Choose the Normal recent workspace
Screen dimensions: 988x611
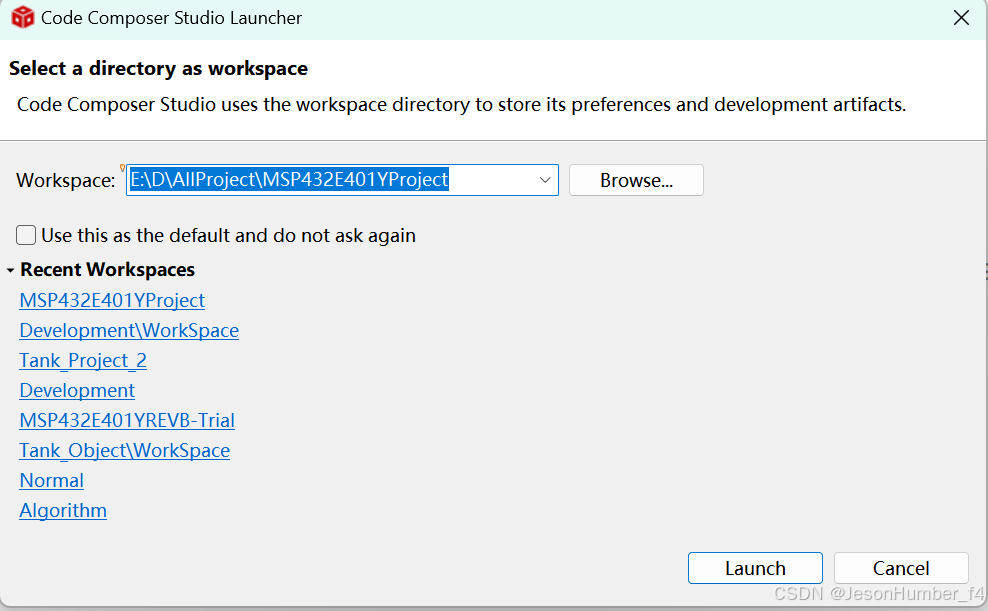pos(52,481)
